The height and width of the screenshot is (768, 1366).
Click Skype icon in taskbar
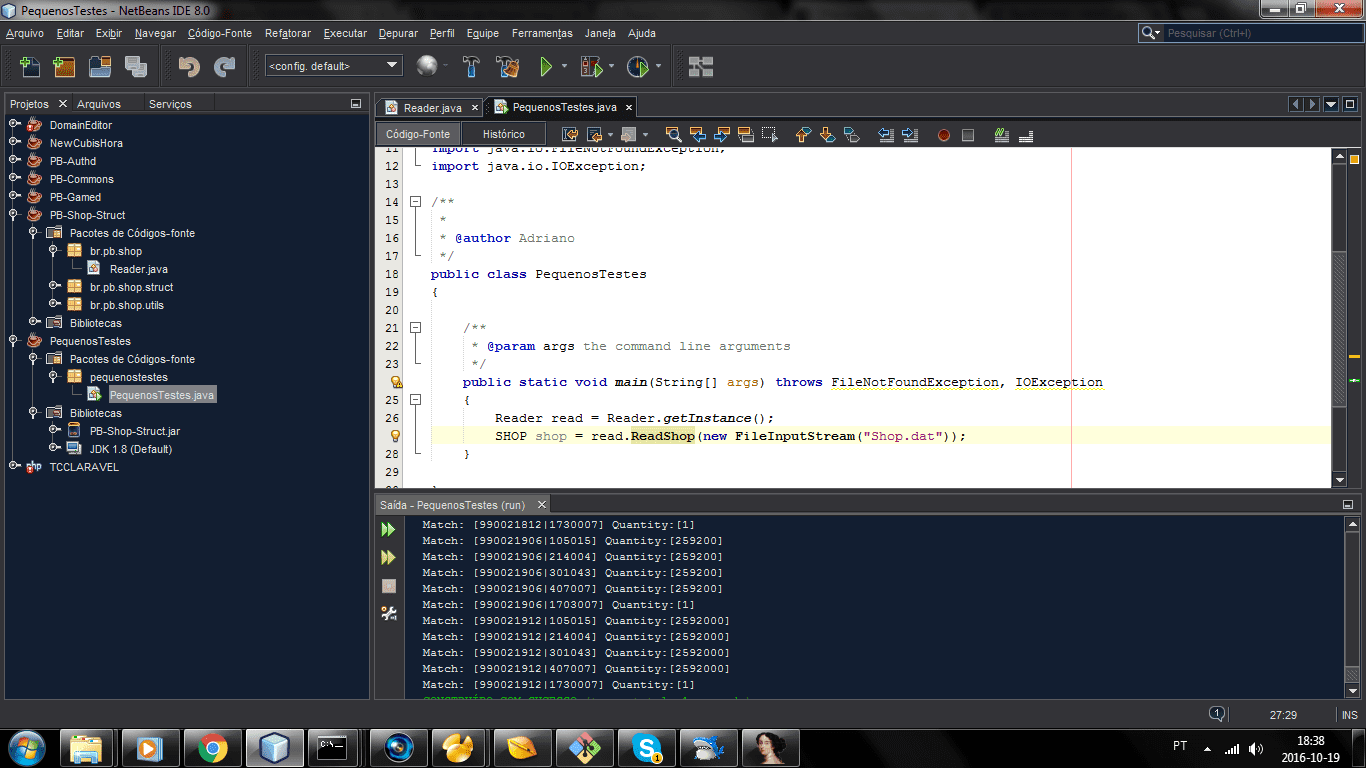point(646,747)
